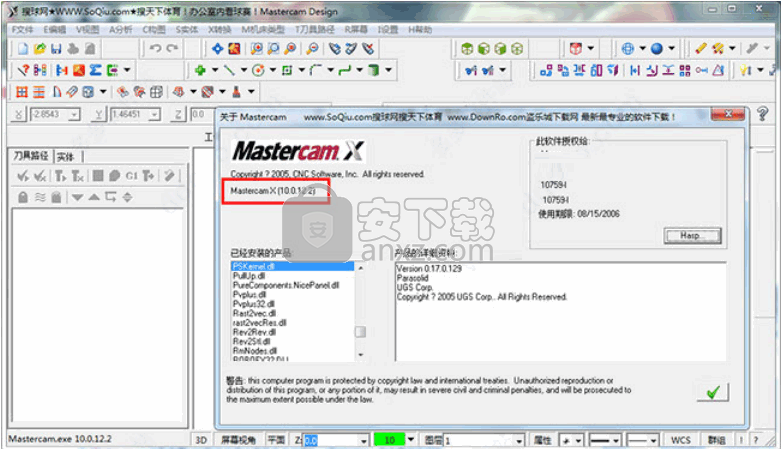Click the first green cube view icon

(x=467, y=48)
